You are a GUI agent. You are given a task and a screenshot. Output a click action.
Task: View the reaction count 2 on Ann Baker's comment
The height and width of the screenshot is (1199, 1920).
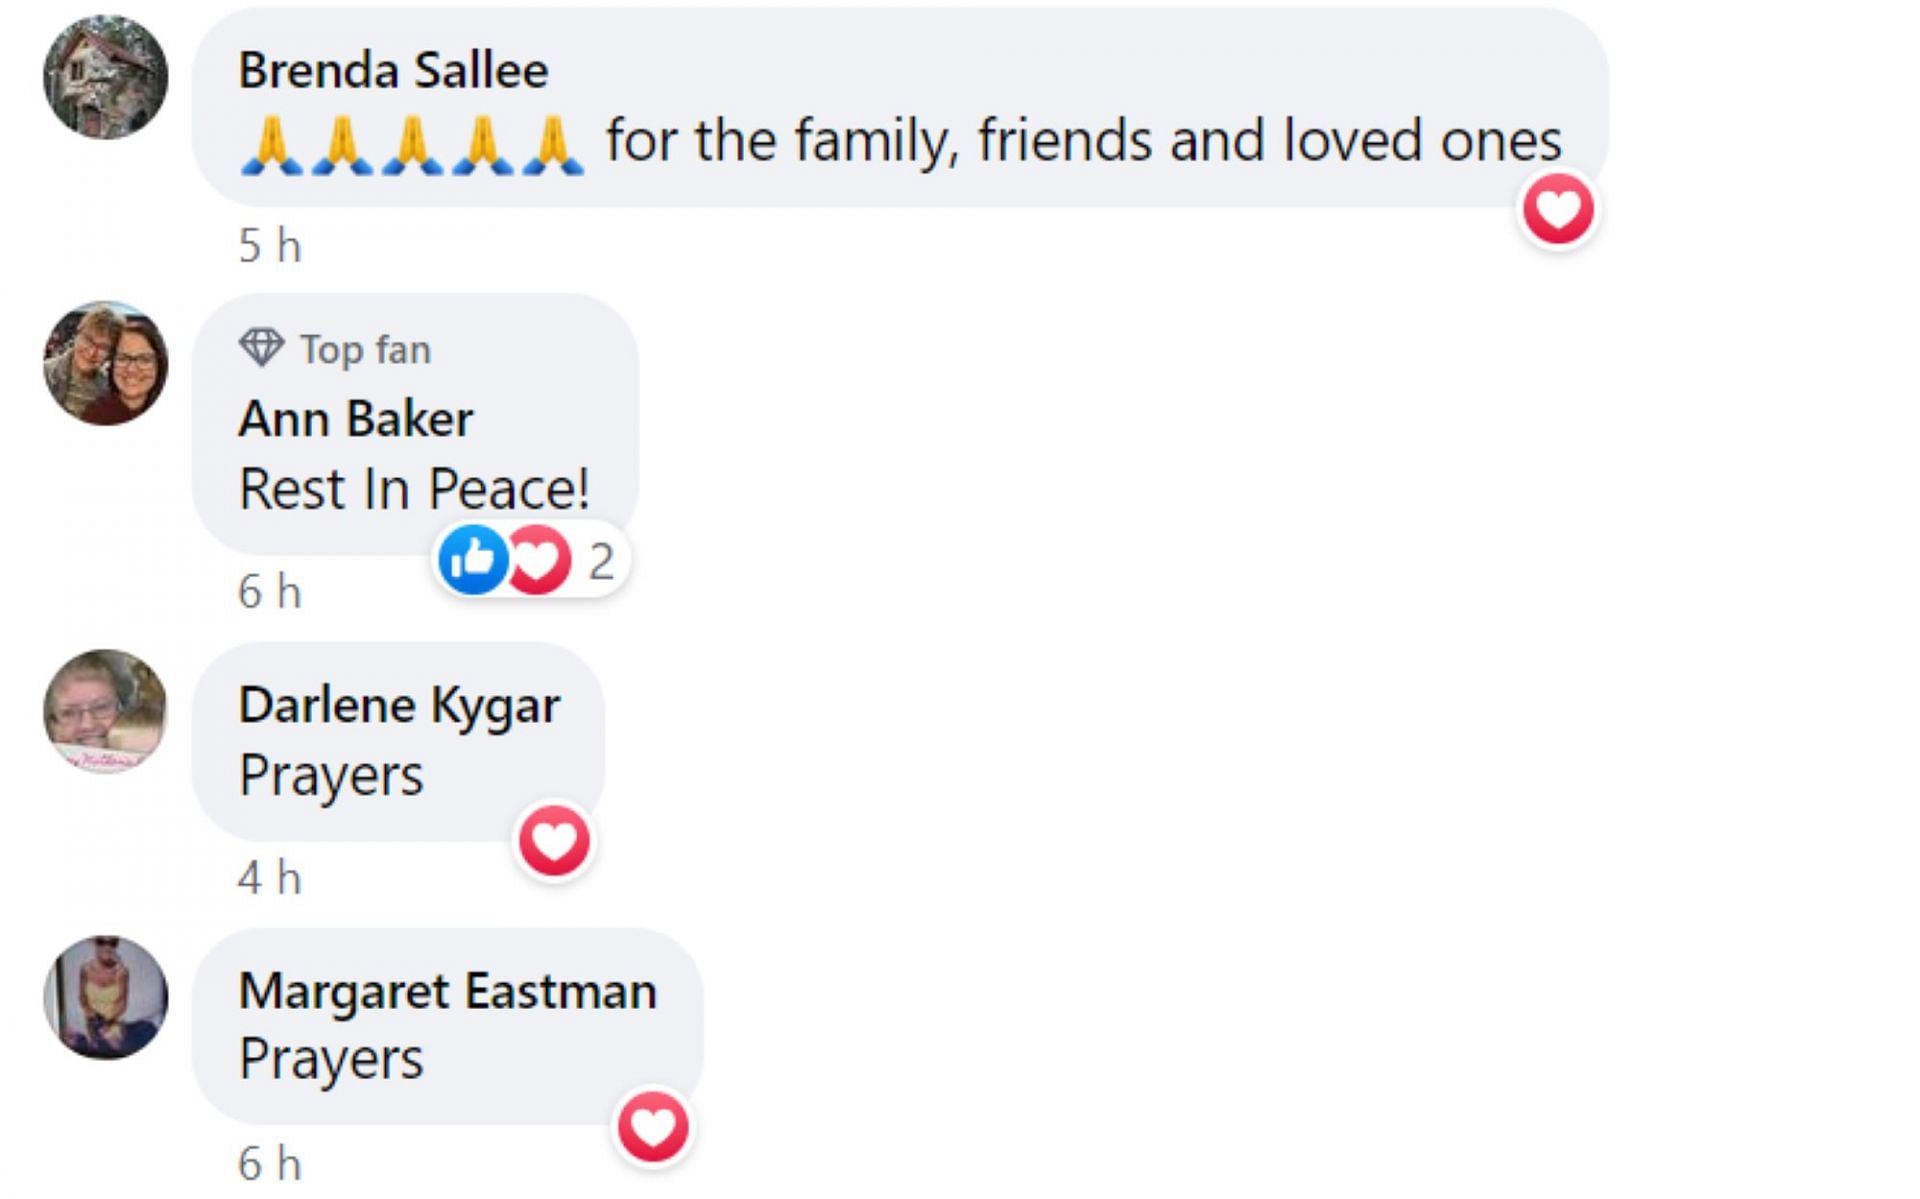tap(601, 562)
